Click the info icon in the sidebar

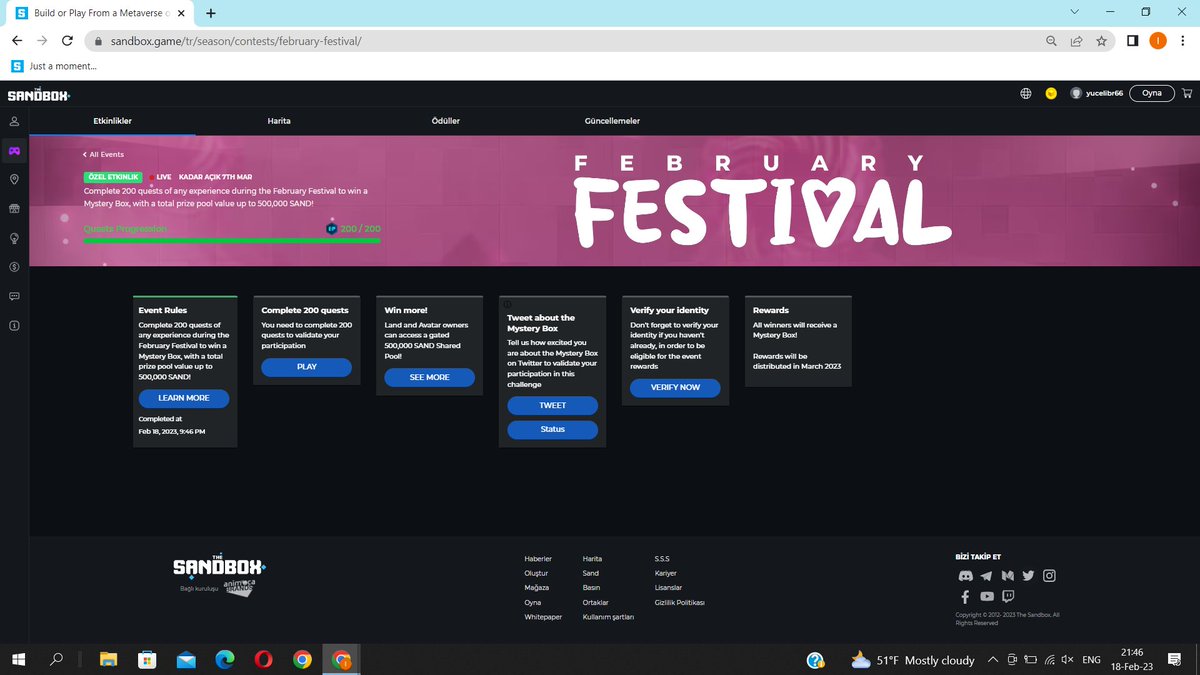point(14,326)
